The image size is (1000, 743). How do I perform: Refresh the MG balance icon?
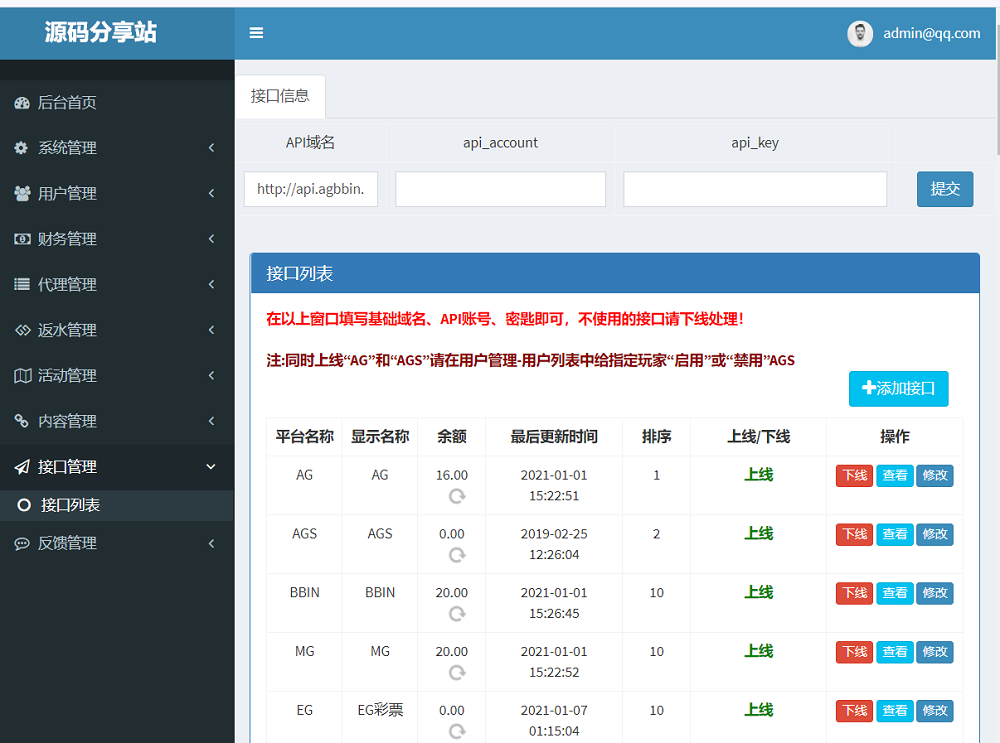457,672
